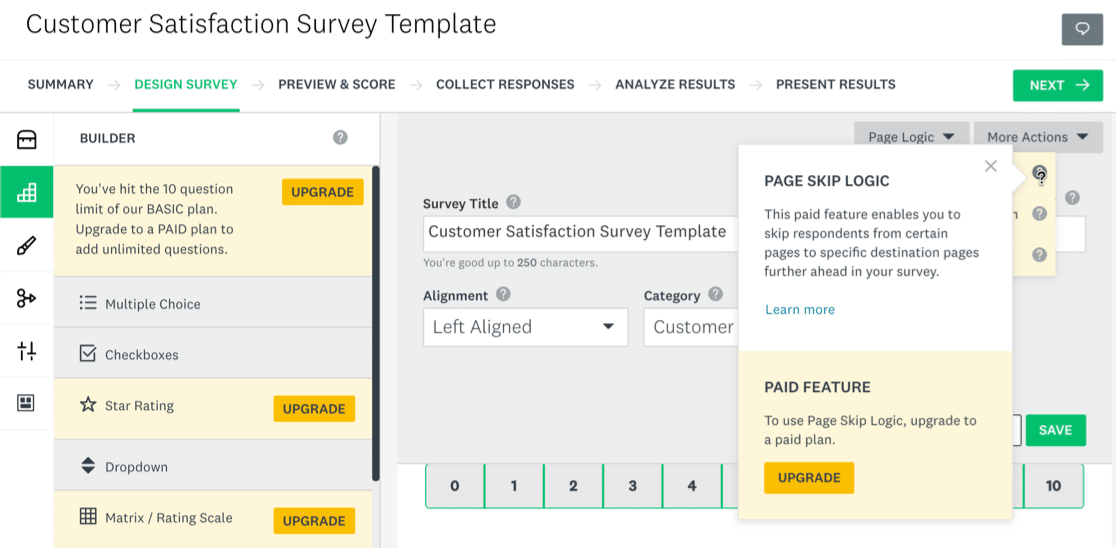Screen dimensions: 1116x548
Task: Open the Page Logic dropdown
Action: (912, 137)
